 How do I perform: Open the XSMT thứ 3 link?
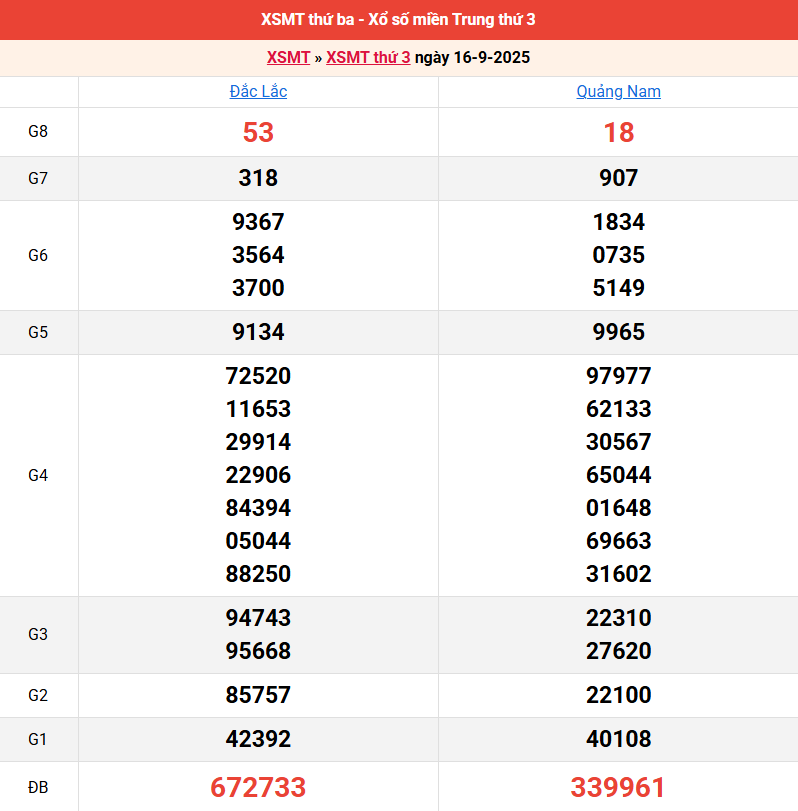pyautogui.click(x=368, y=58)
